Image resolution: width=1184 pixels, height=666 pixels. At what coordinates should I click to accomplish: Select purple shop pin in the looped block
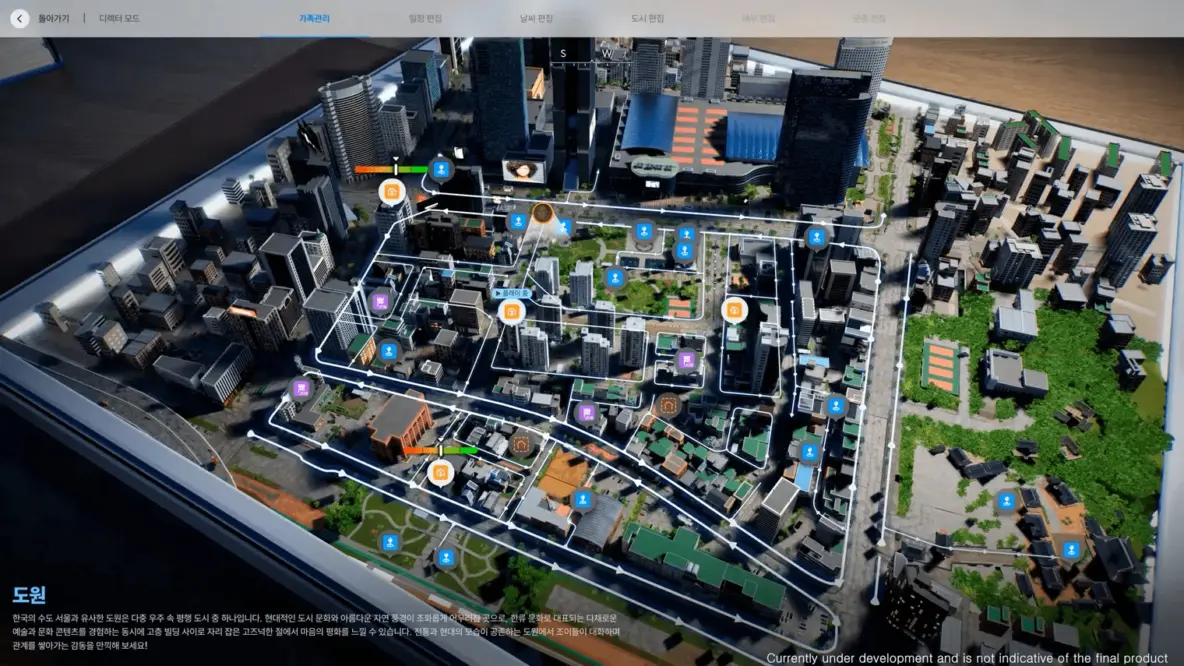686,360
